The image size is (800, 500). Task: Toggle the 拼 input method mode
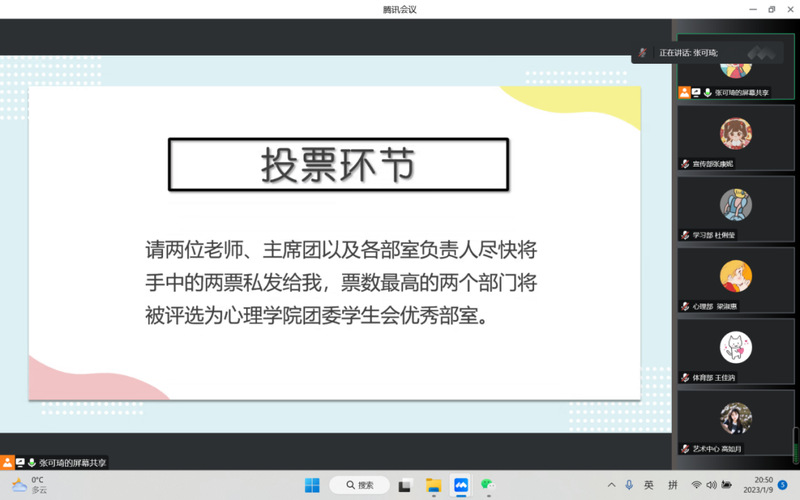pyautogui.click(x=673, y=485)
